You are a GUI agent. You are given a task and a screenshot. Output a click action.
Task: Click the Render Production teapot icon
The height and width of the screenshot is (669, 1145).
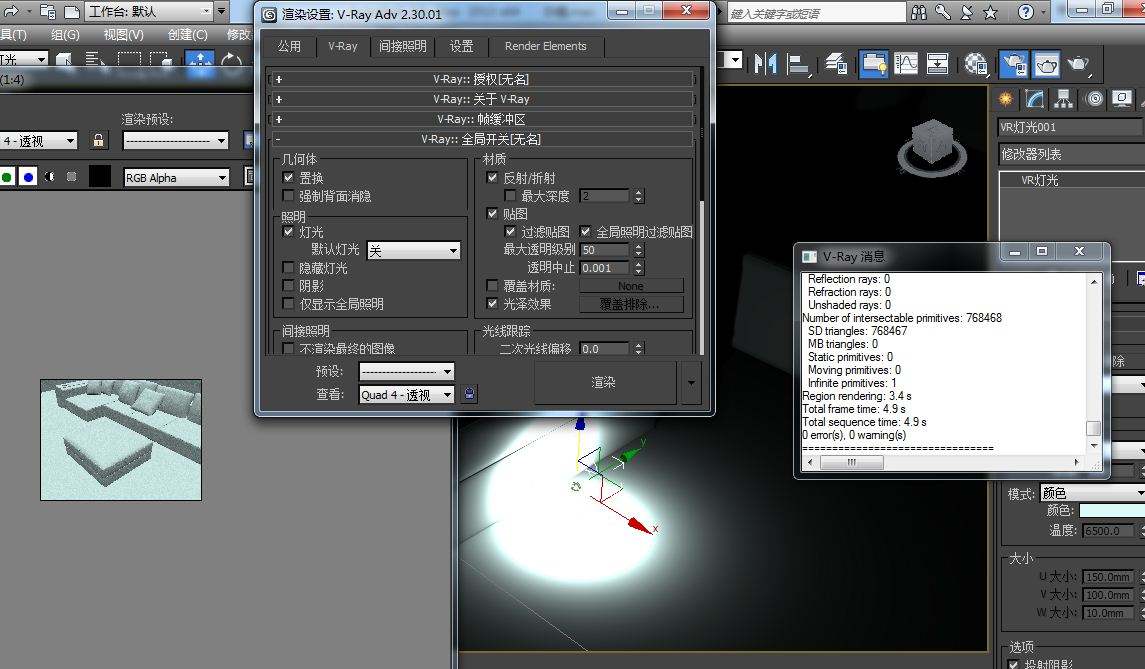[x=1079, y=64]
